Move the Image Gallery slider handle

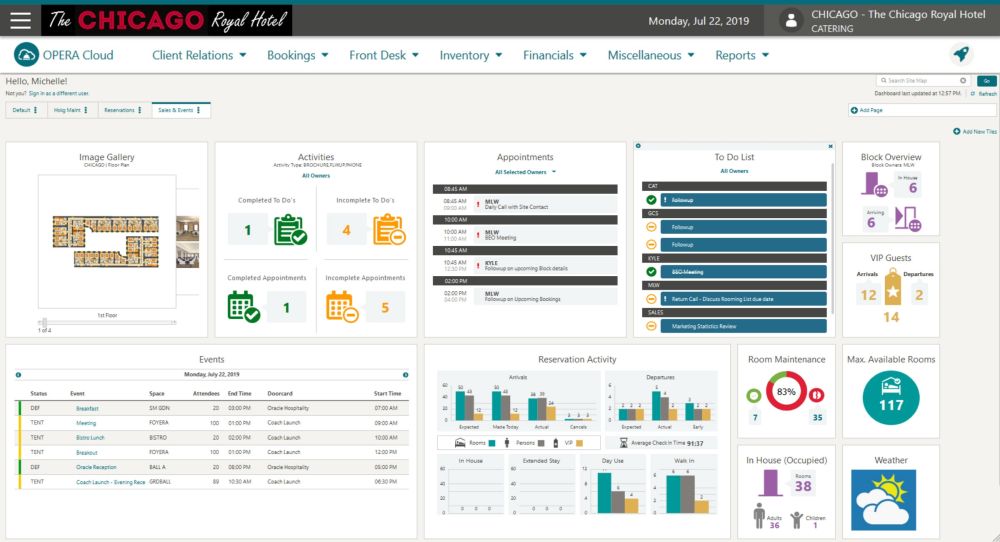(x=43, y=323)
